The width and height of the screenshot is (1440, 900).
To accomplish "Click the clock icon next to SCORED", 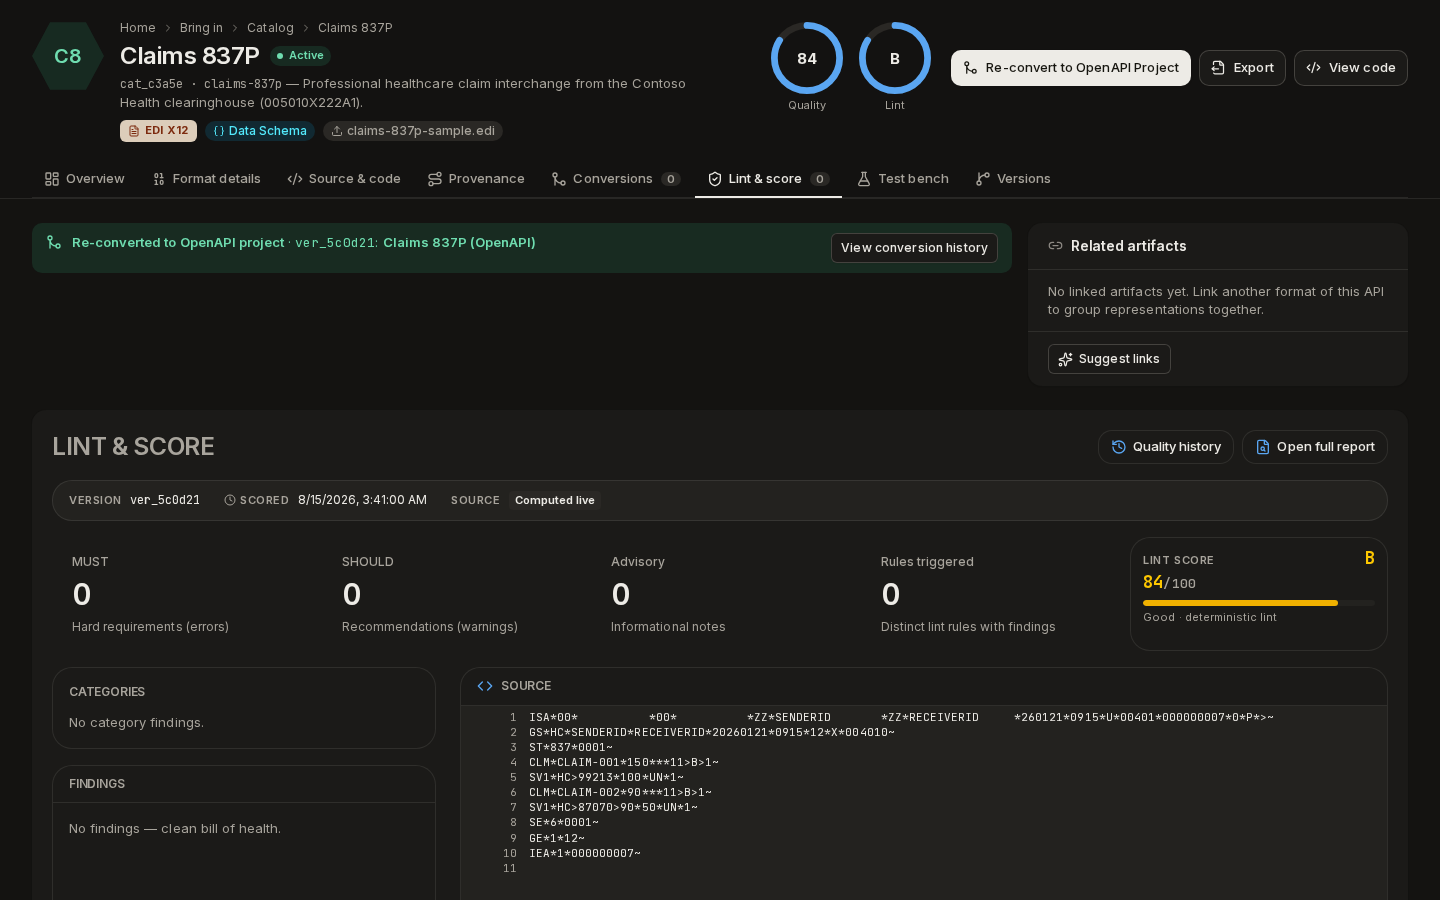I will (x=230, y=500).
